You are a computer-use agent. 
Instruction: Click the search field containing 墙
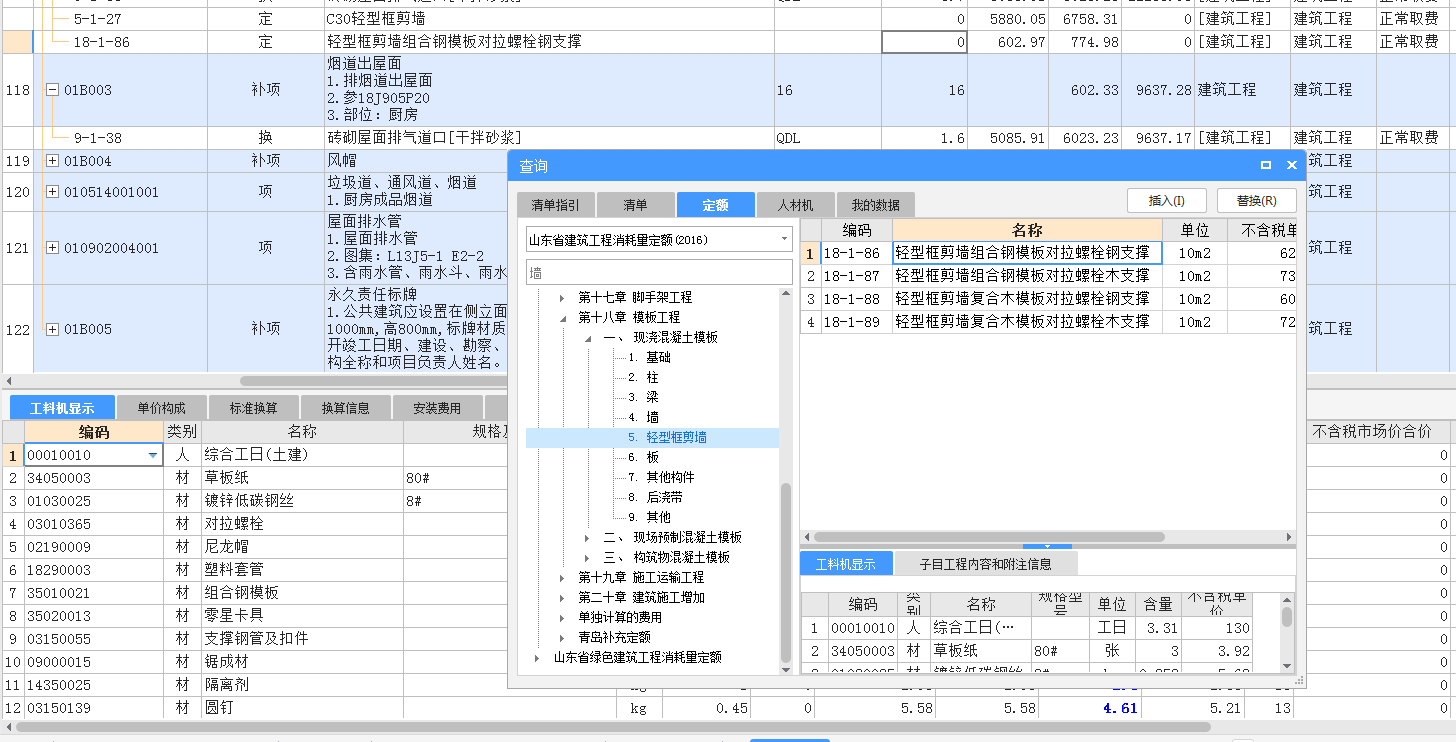point(659,272)
